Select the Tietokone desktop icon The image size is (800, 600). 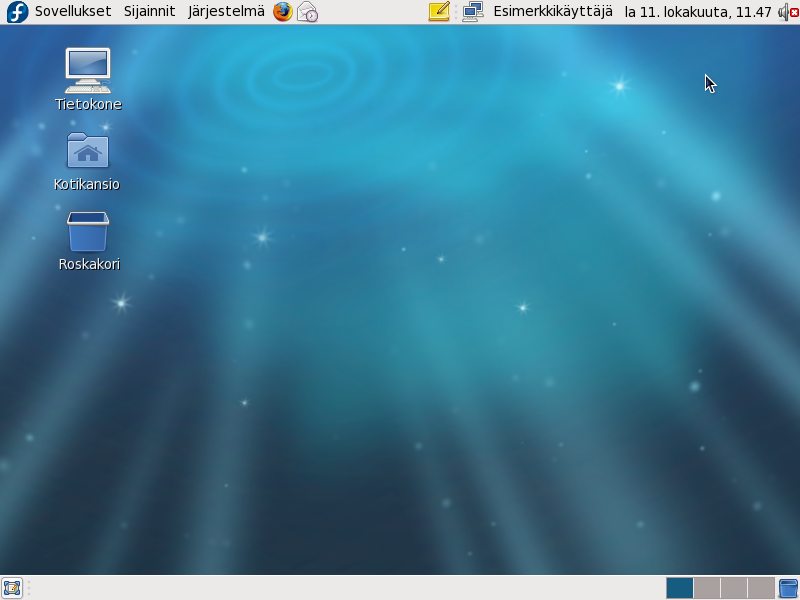tap(88, 72)
